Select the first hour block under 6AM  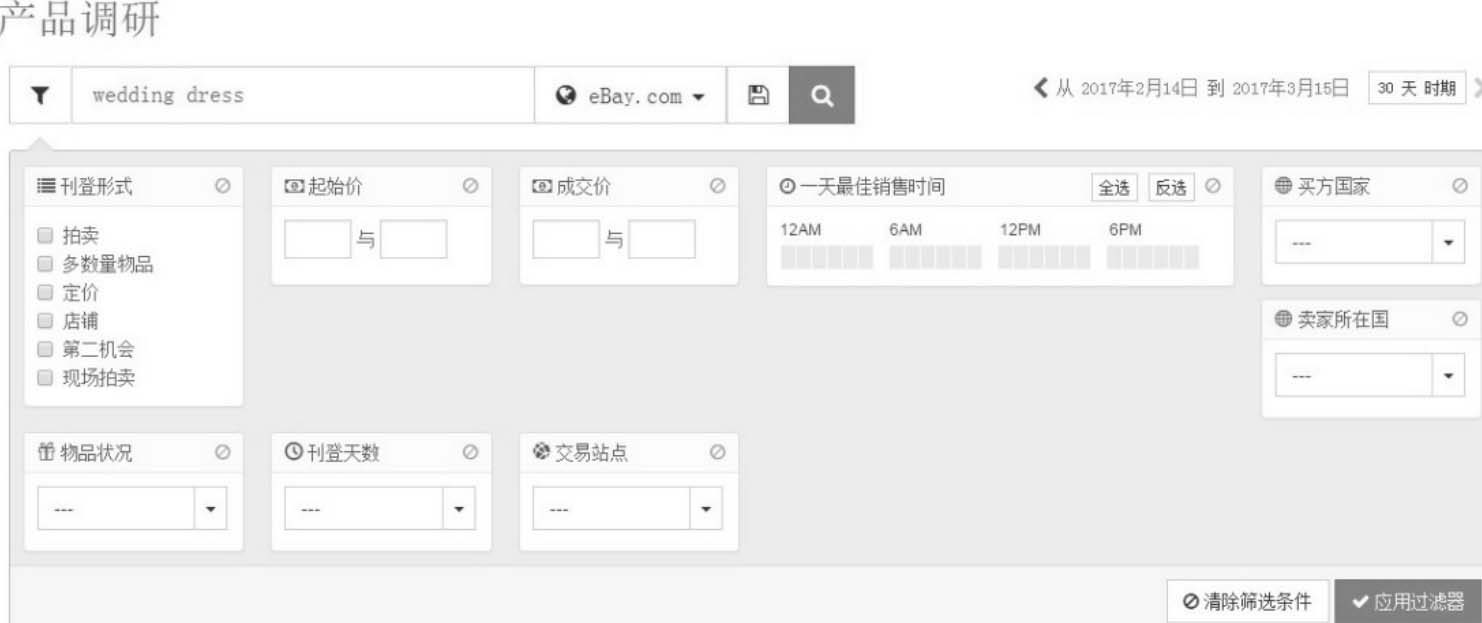coord(897,258)
